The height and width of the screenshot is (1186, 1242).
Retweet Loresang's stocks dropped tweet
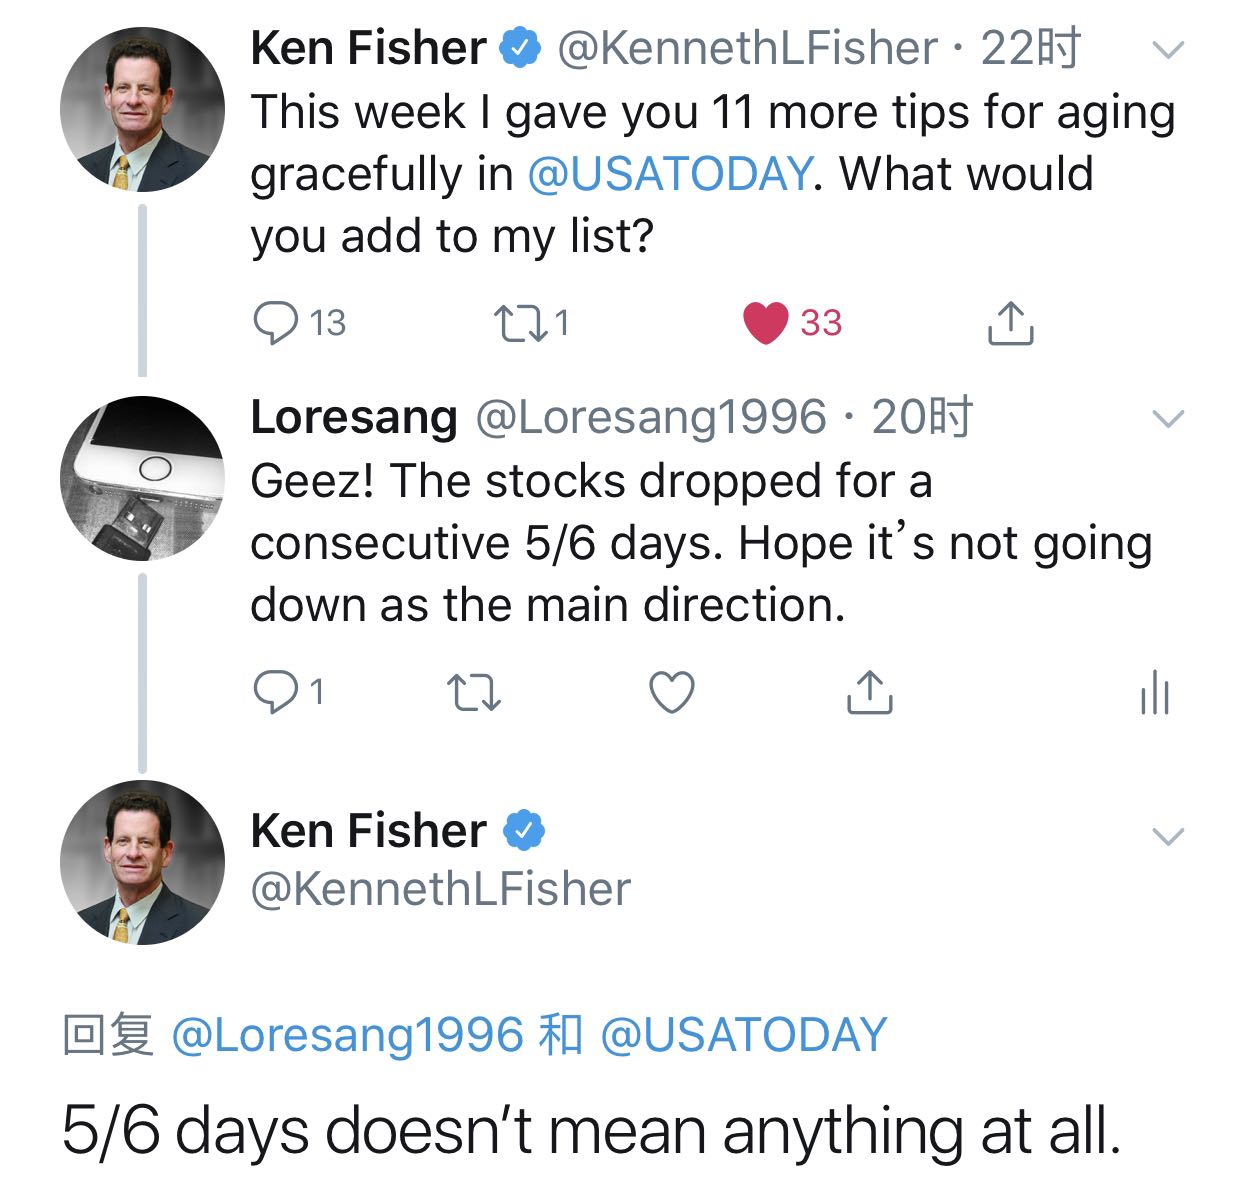pyautogui.click(x=474, y=692)
